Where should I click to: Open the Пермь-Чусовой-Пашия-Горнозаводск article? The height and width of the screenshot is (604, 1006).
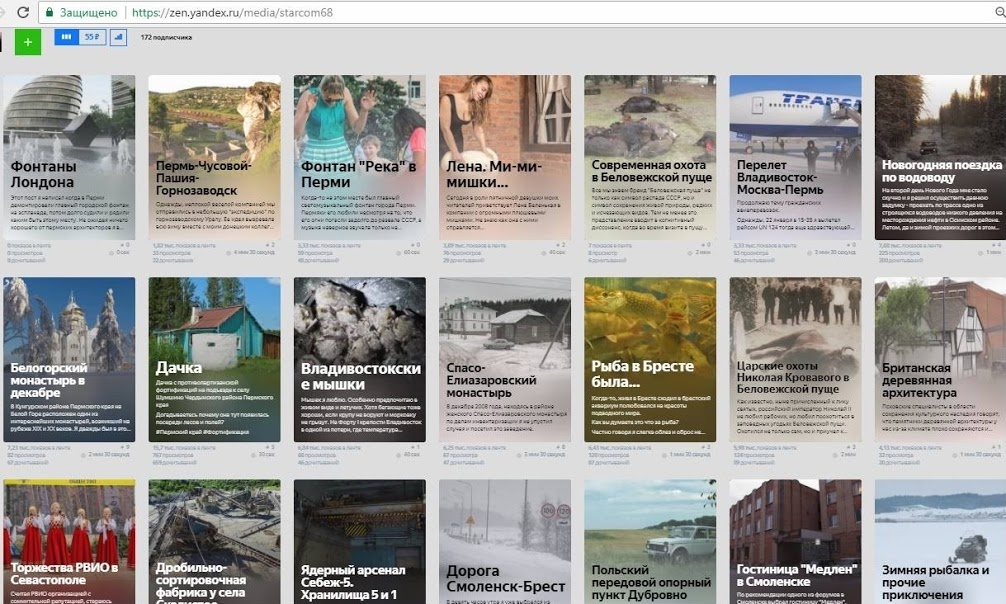click(214, 157)
